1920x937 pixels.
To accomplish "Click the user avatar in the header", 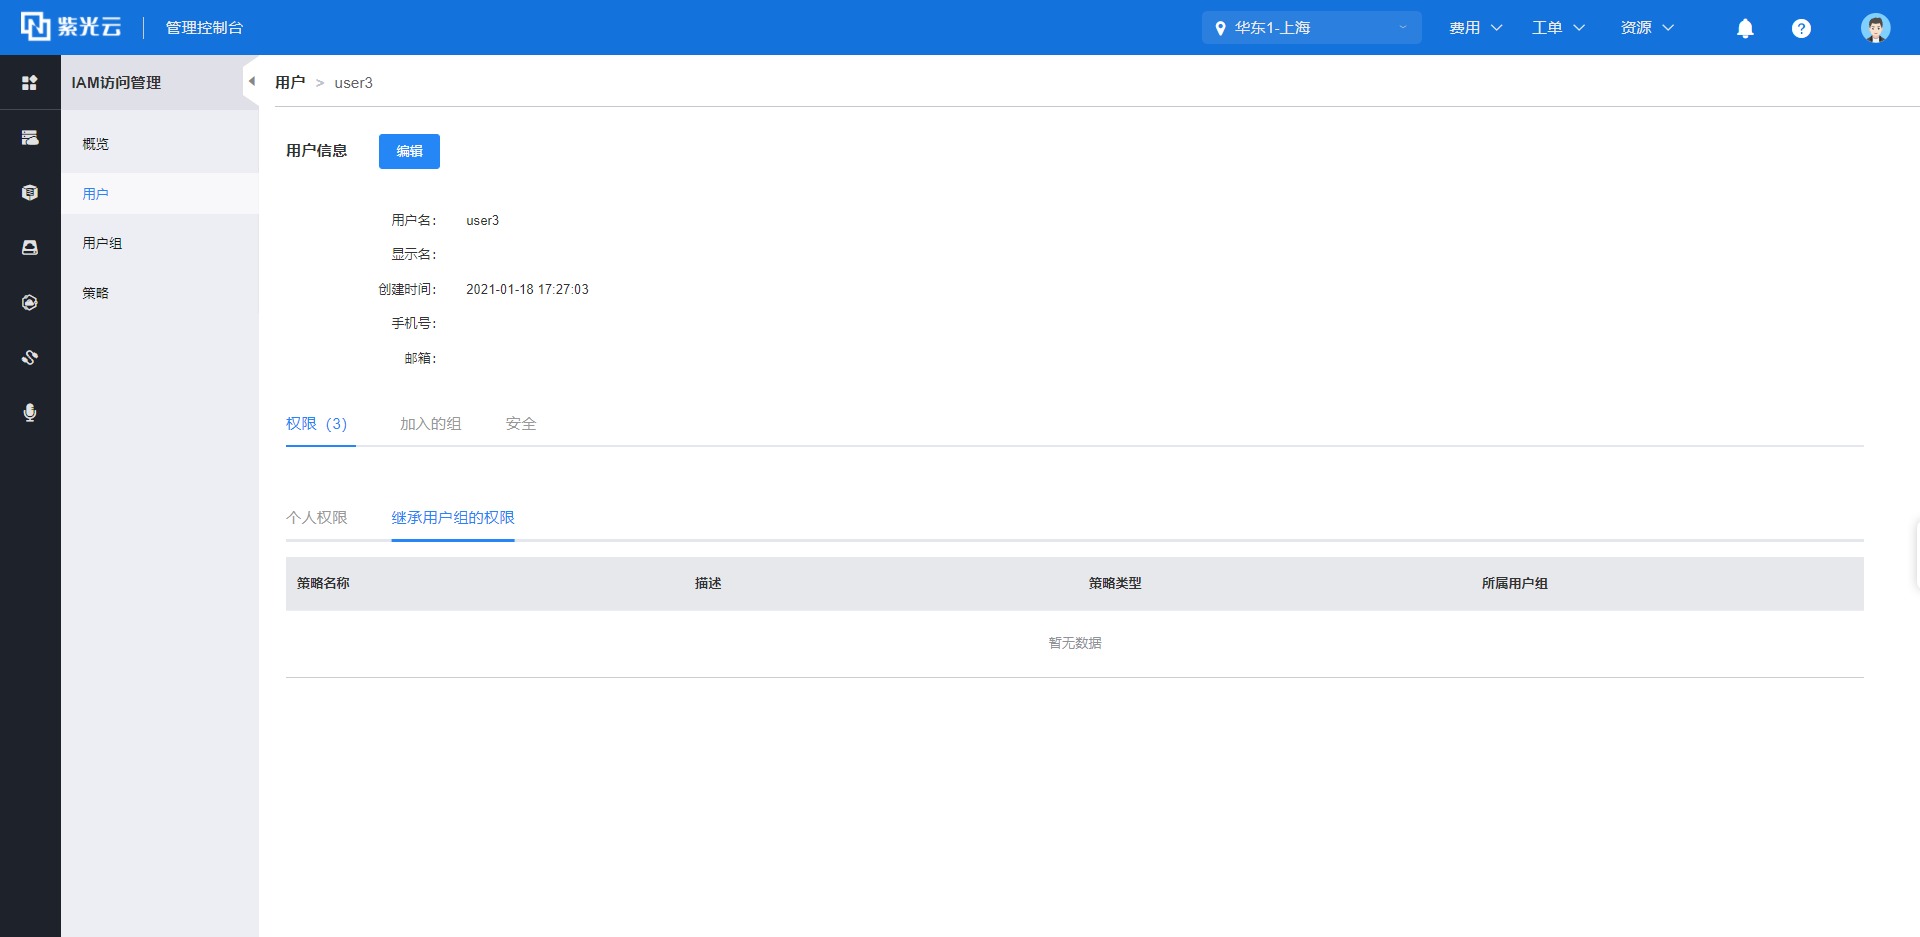I will (1875, 28).
